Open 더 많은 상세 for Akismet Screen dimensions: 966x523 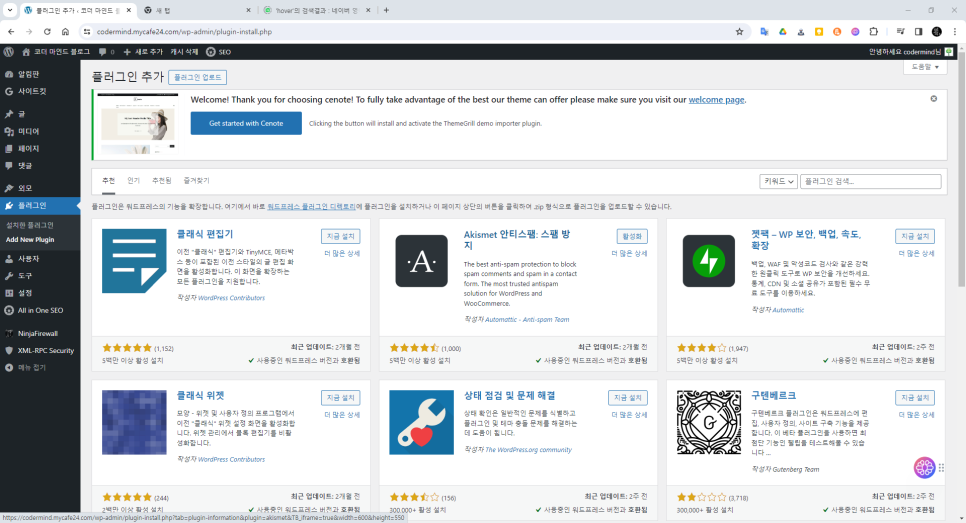click(x=629, y=253)
